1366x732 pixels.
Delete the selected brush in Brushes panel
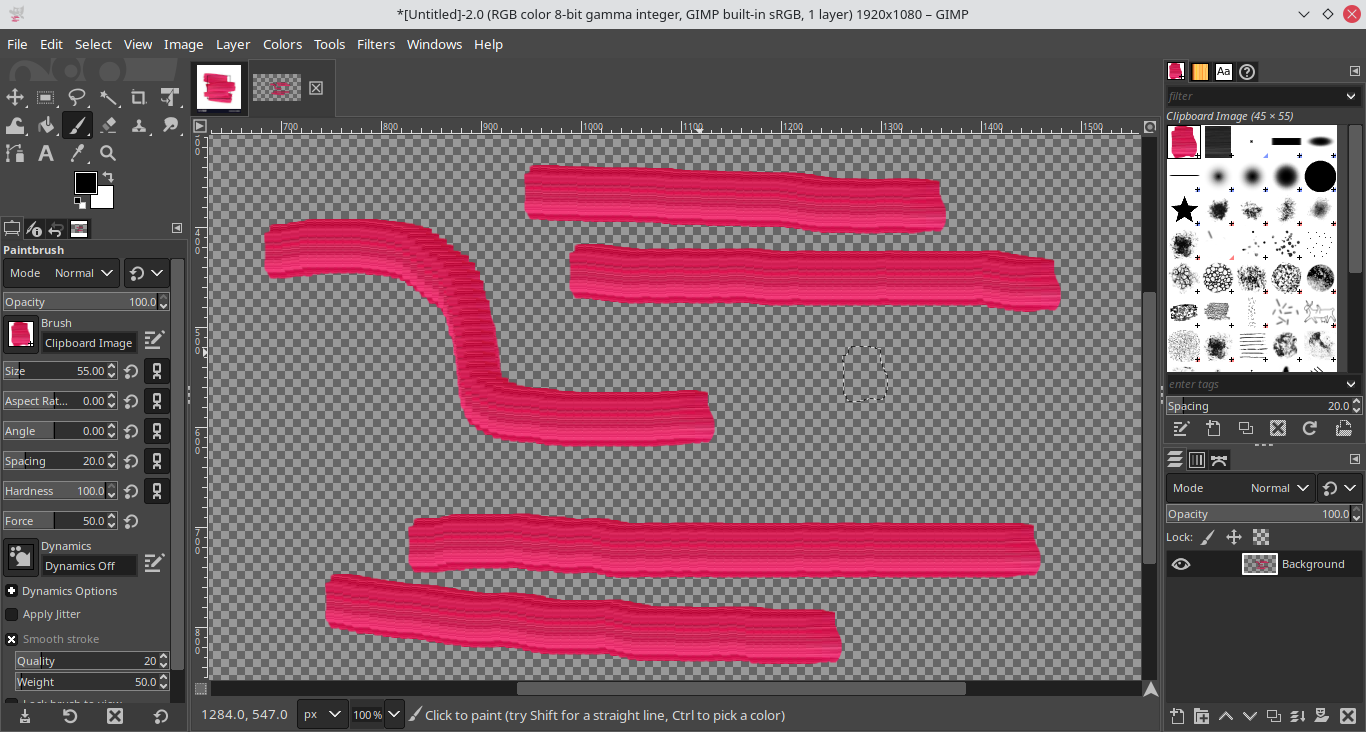coord(1278,428)
